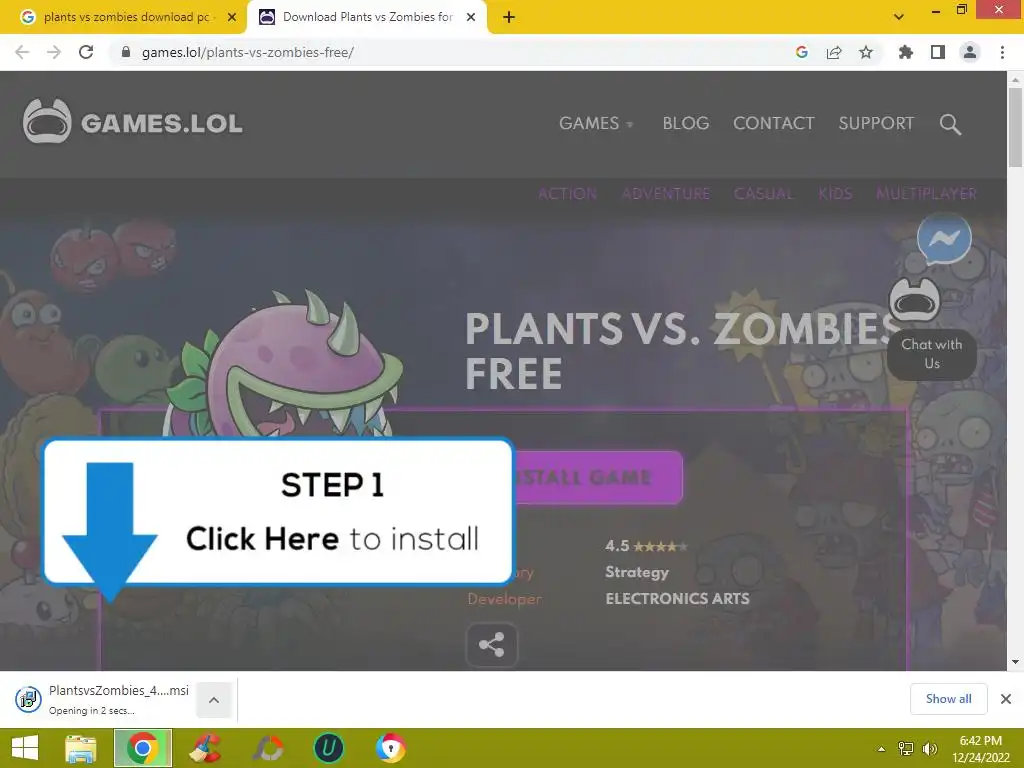Click the taskbar clock and date
Viewport: 1024px width, 768px height.
(x=980, y=749)
